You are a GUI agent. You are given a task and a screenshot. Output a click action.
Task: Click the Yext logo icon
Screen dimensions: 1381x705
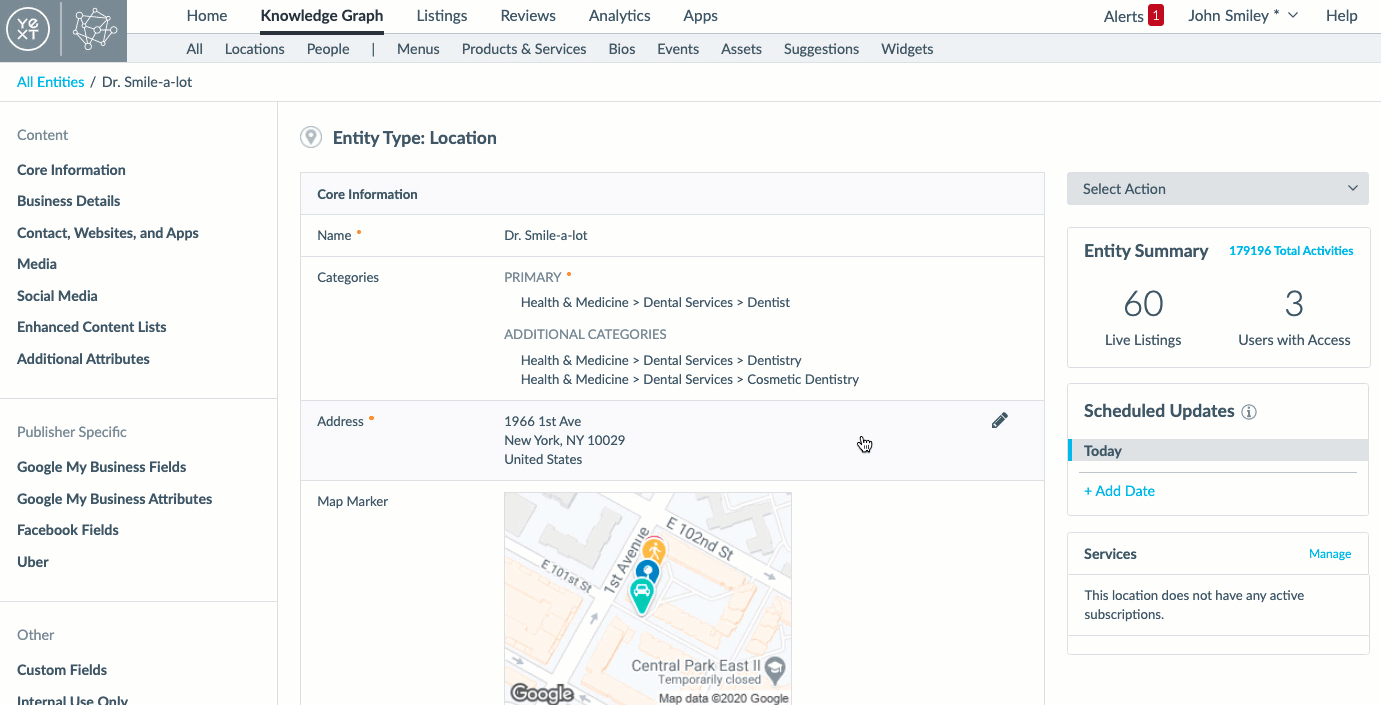[30, 30]
